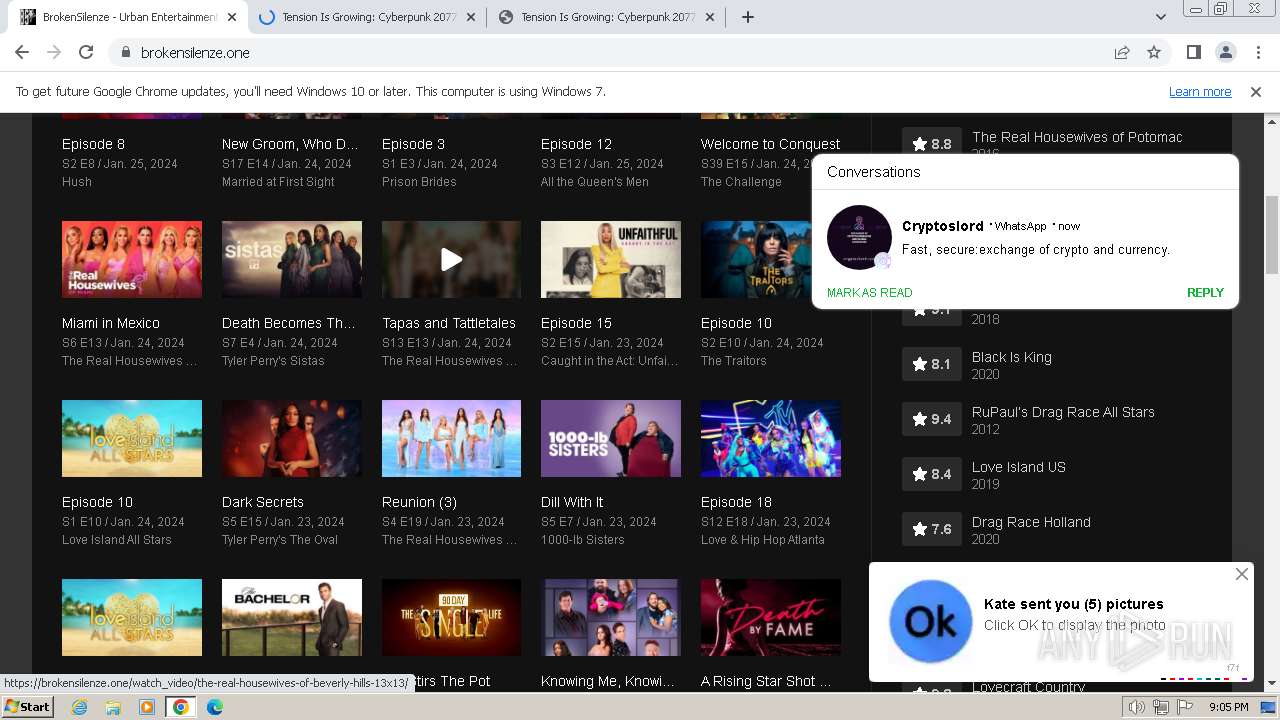The height and width of the screenshot is (720, 1280).
Task: Open the Death by Fame thumbnail
Action: [x=771, y=618]
